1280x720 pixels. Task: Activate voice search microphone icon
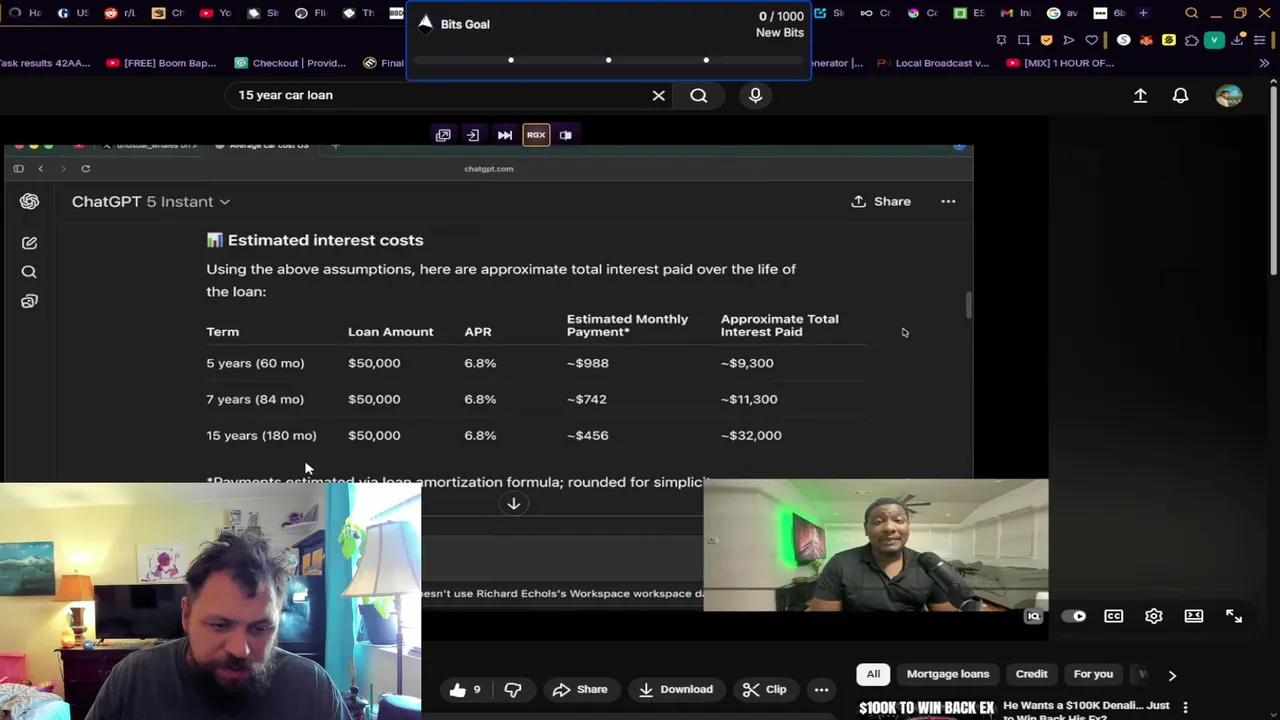tap(755, 95)
